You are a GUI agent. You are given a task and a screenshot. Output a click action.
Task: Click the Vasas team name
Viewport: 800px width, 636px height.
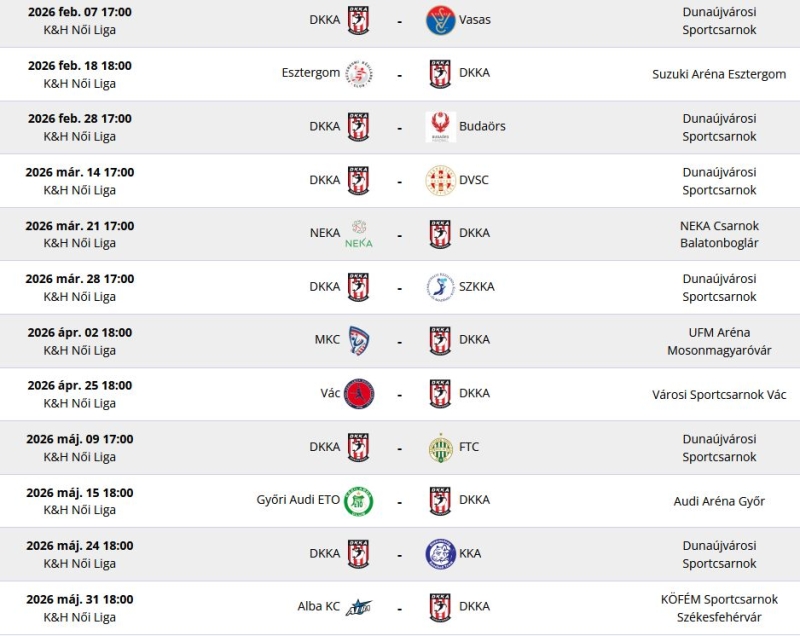pyautogui.click(x=474, y=20)
